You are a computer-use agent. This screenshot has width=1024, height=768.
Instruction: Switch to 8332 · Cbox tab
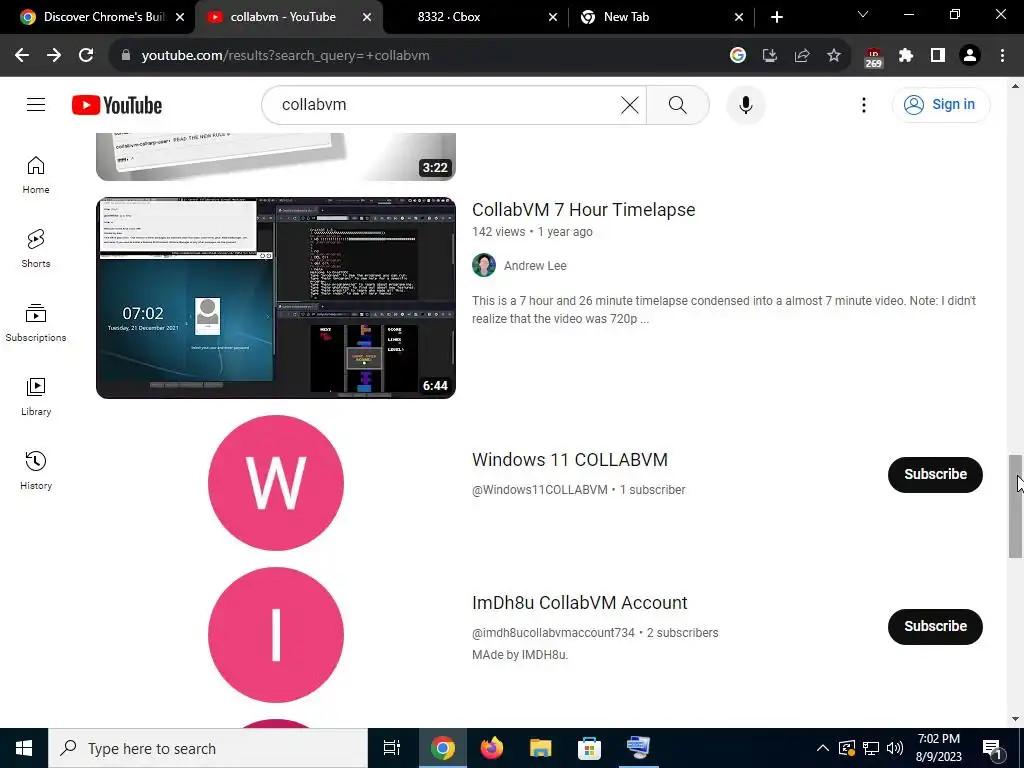pos(449,17)
